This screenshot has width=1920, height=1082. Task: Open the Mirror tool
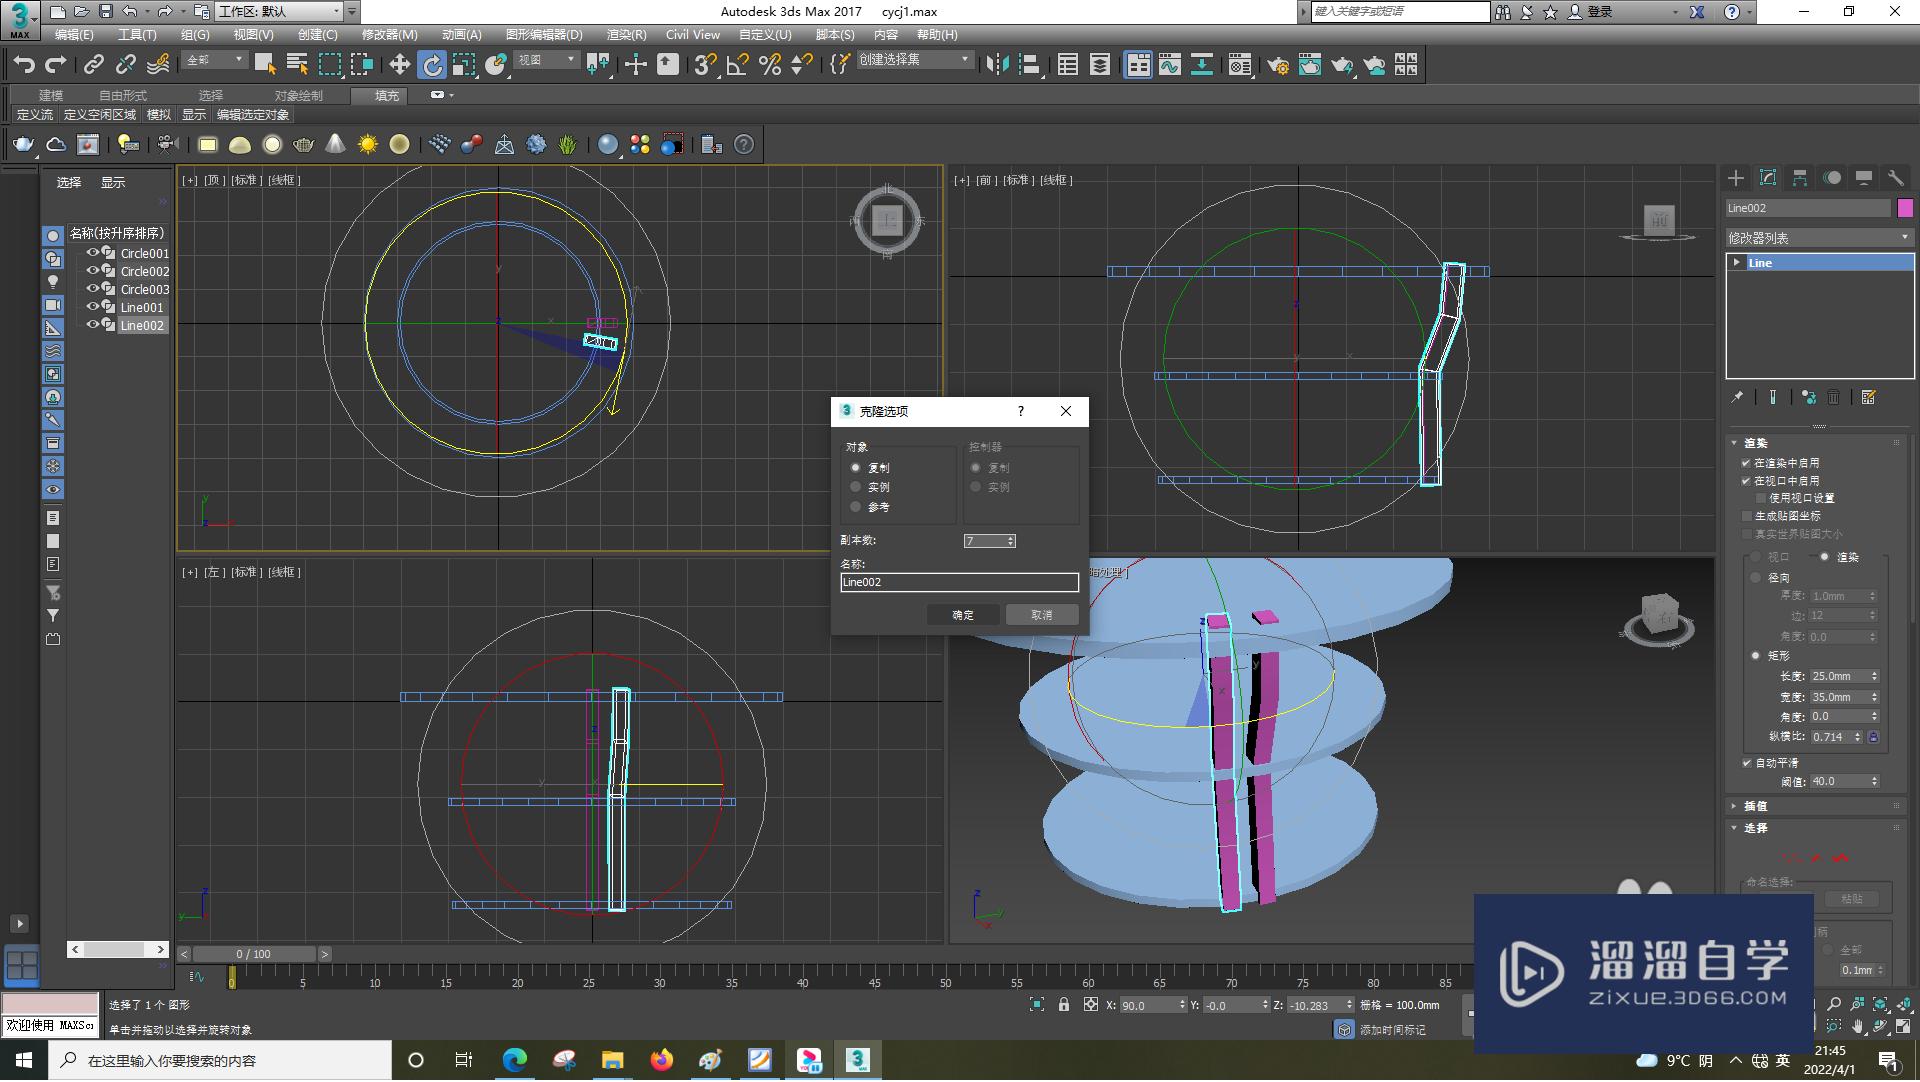point(997,65)
